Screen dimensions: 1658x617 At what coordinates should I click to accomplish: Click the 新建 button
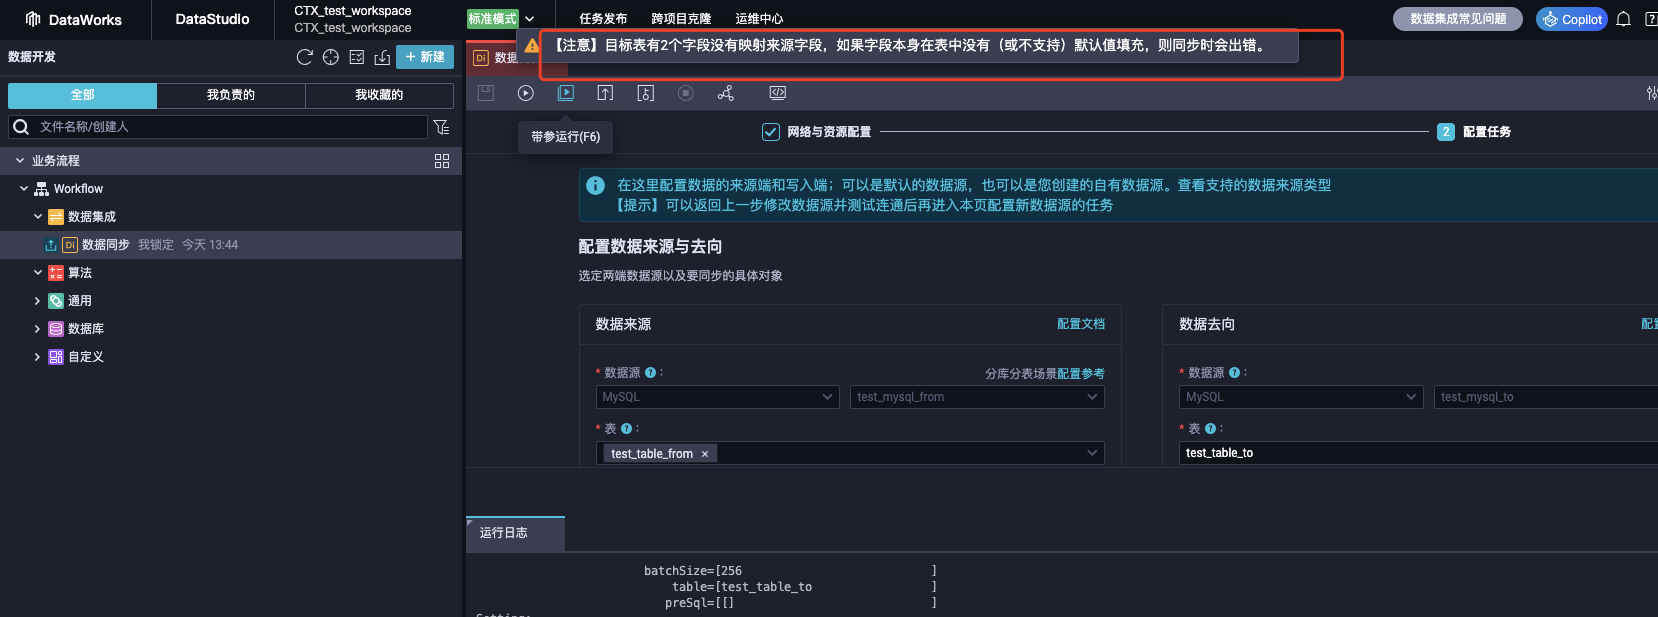pyautogui.click(x=425, y=57)
